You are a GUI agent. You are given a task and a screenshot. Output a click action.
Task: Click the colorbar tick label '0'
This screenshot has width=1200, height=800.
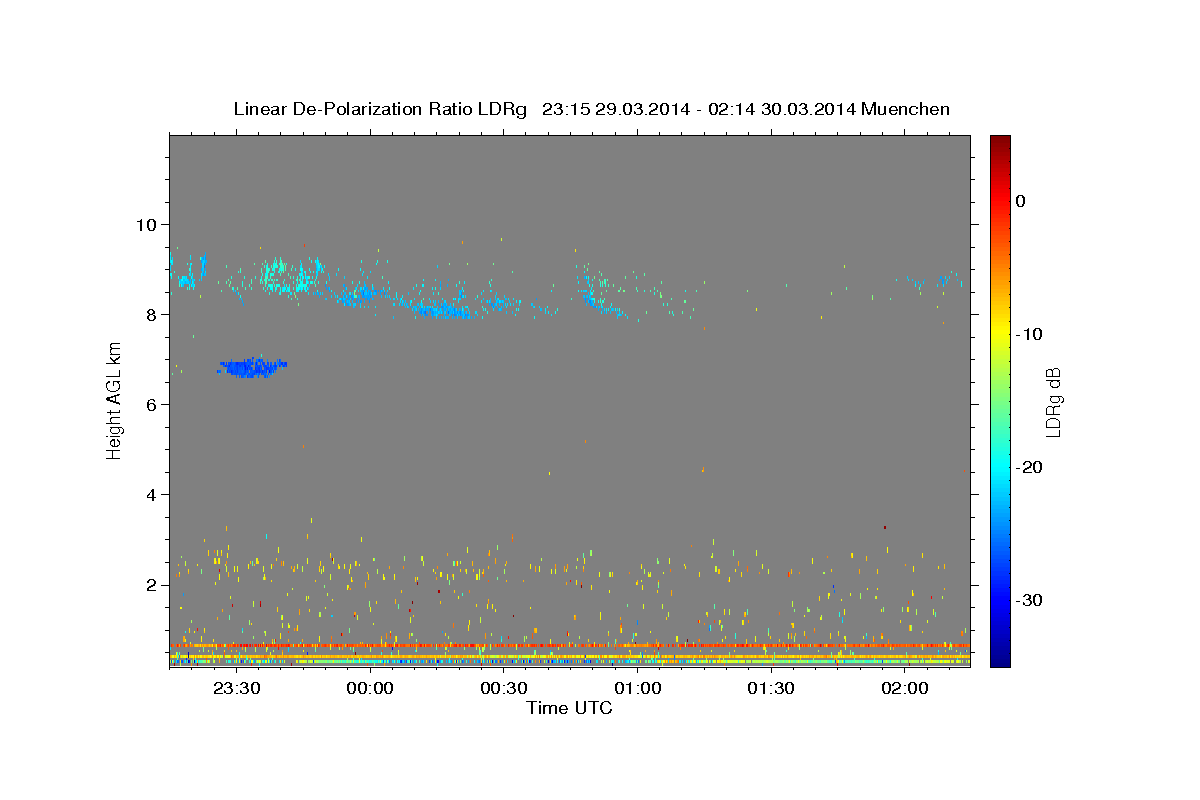pyautogui.click(x=1021, y=201)
